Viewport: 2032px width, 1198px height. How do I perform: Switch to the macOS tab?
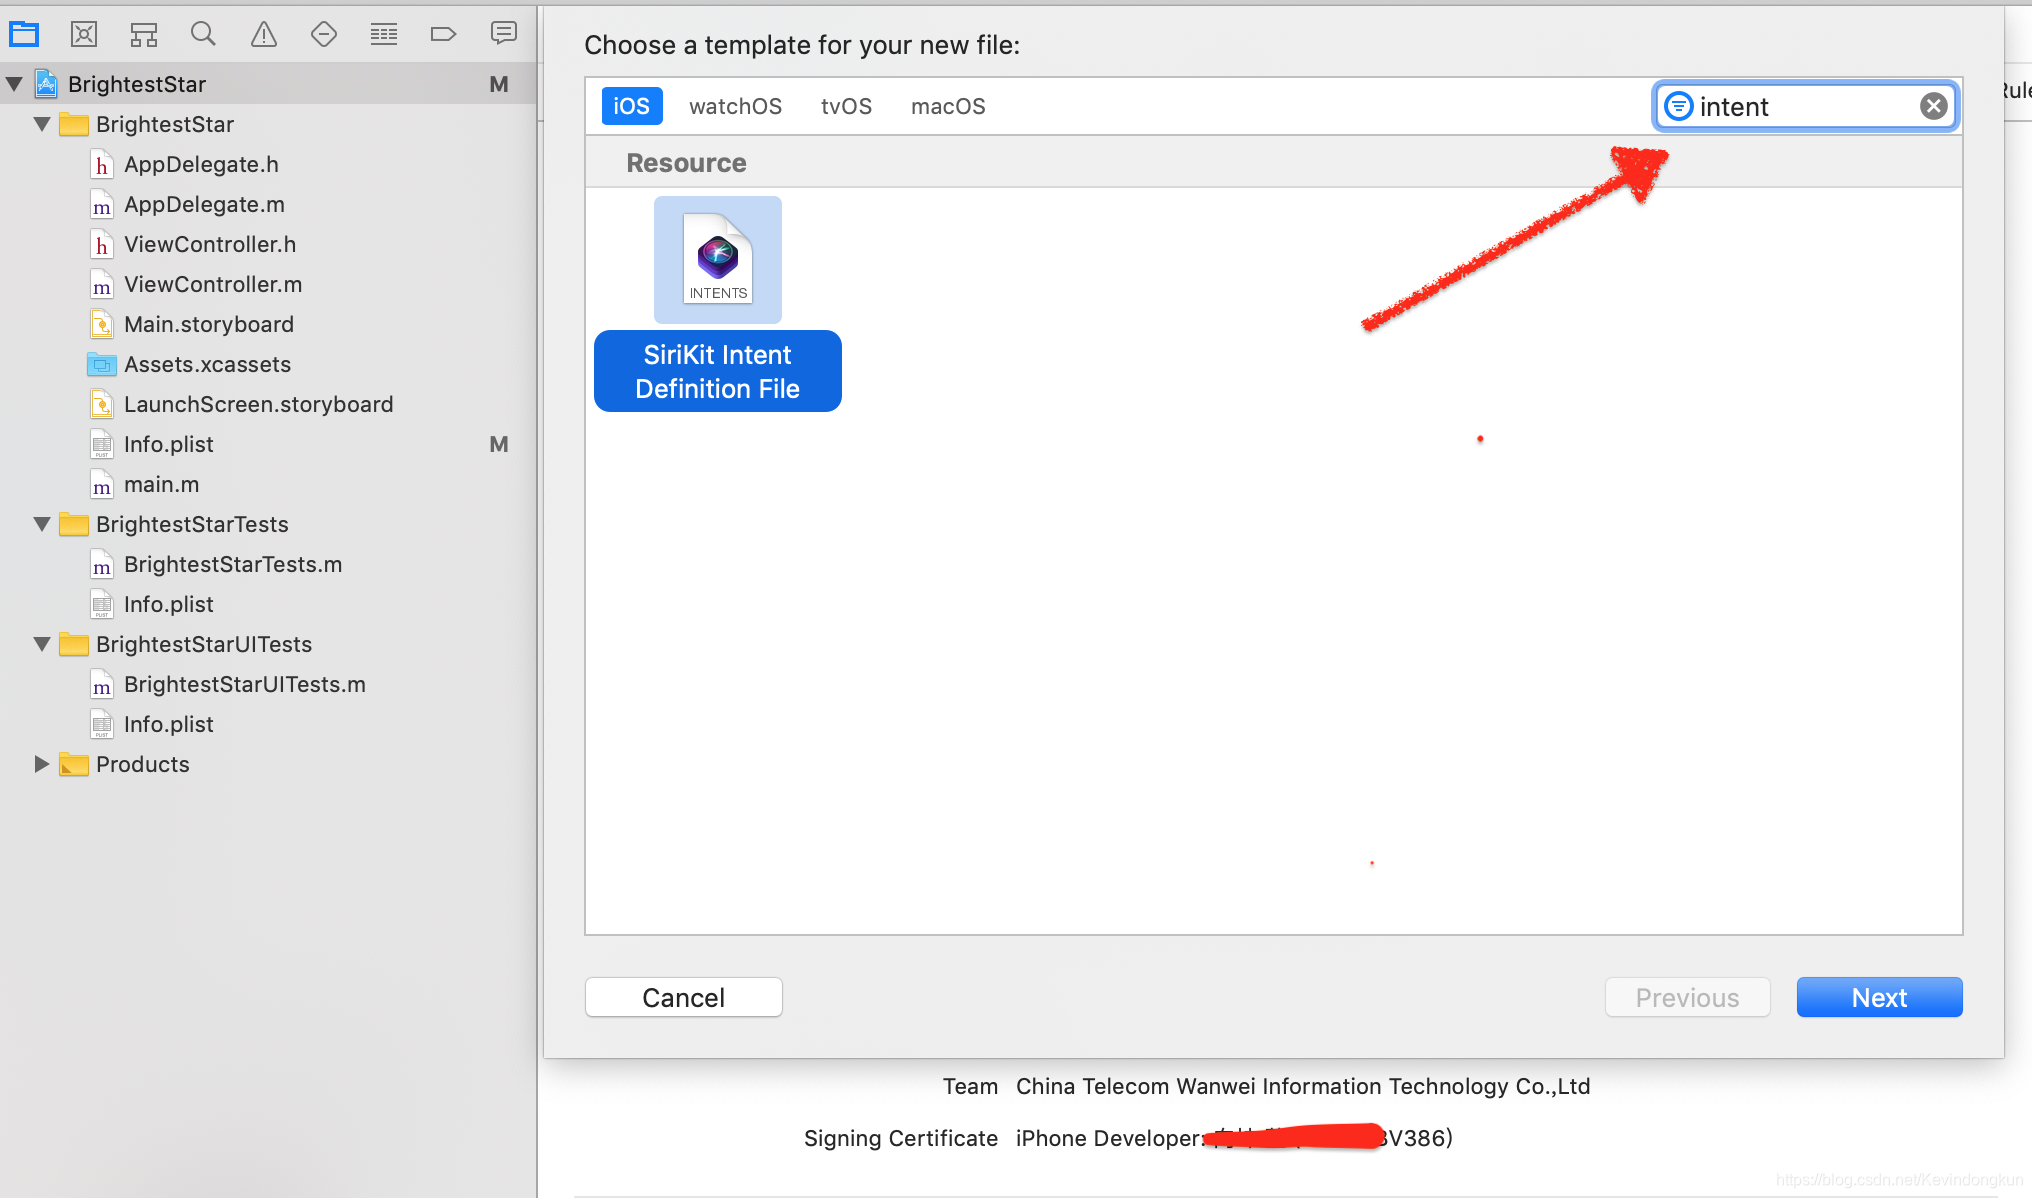tap(947, 106)
